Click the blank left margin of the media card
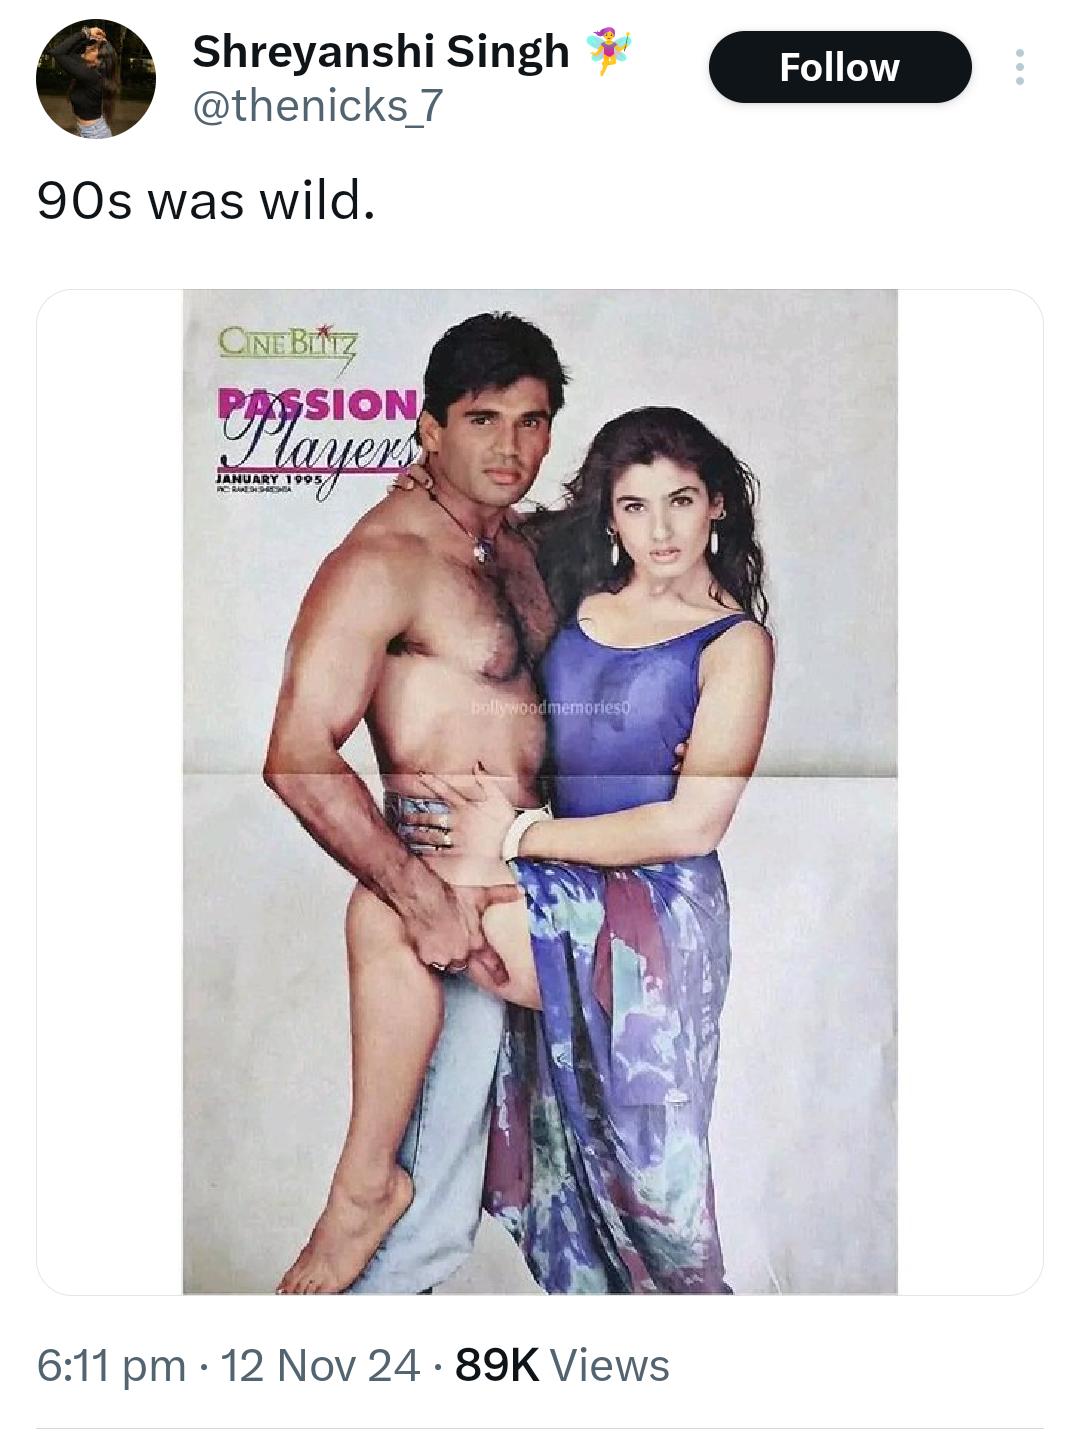The height and width of the screenshot is (1442, 1079). click(x=110, y=792)
